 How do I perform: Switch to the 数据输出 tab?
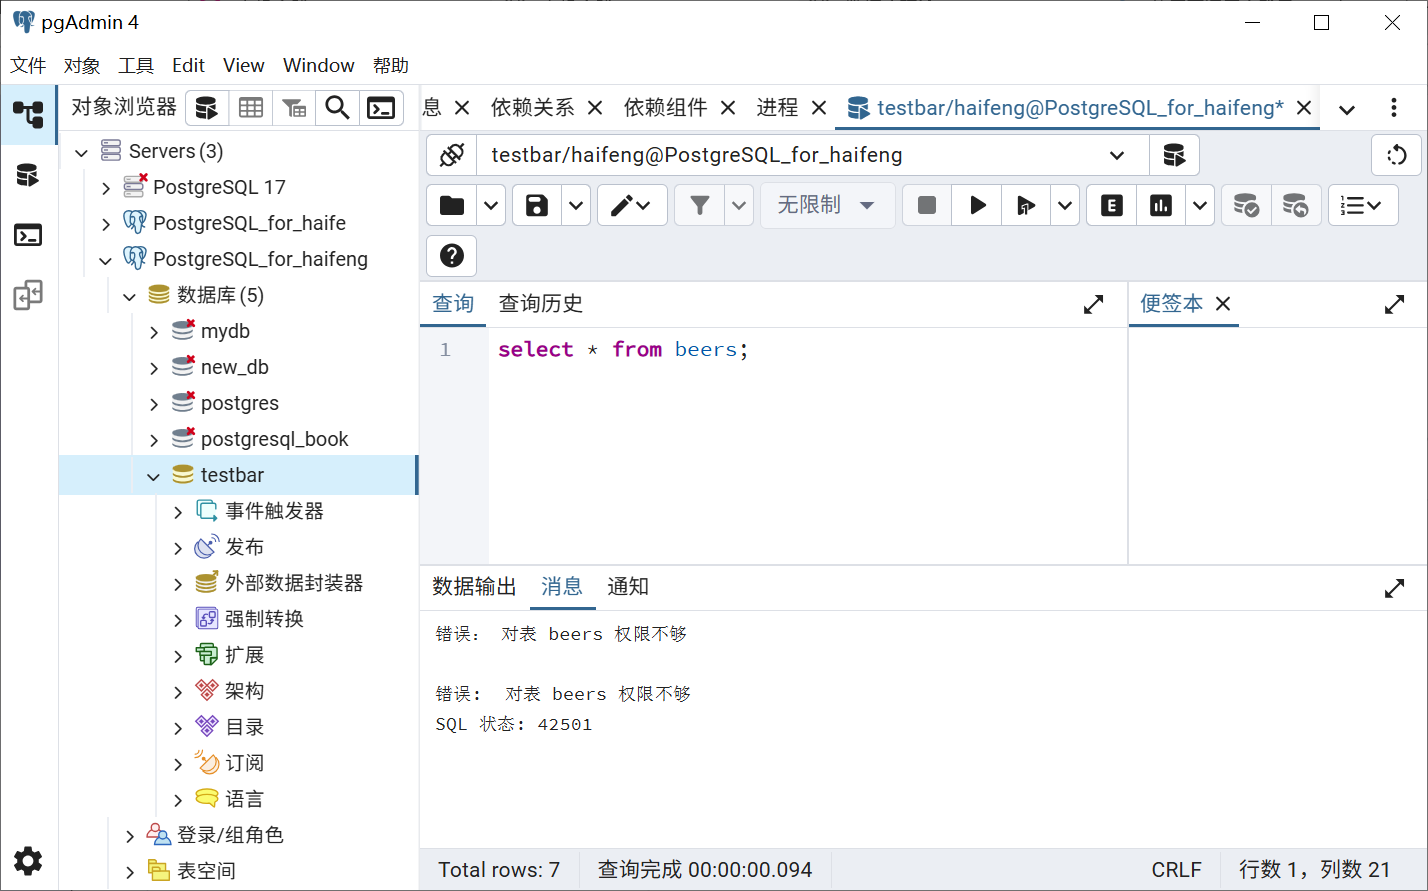click(474, 587)
